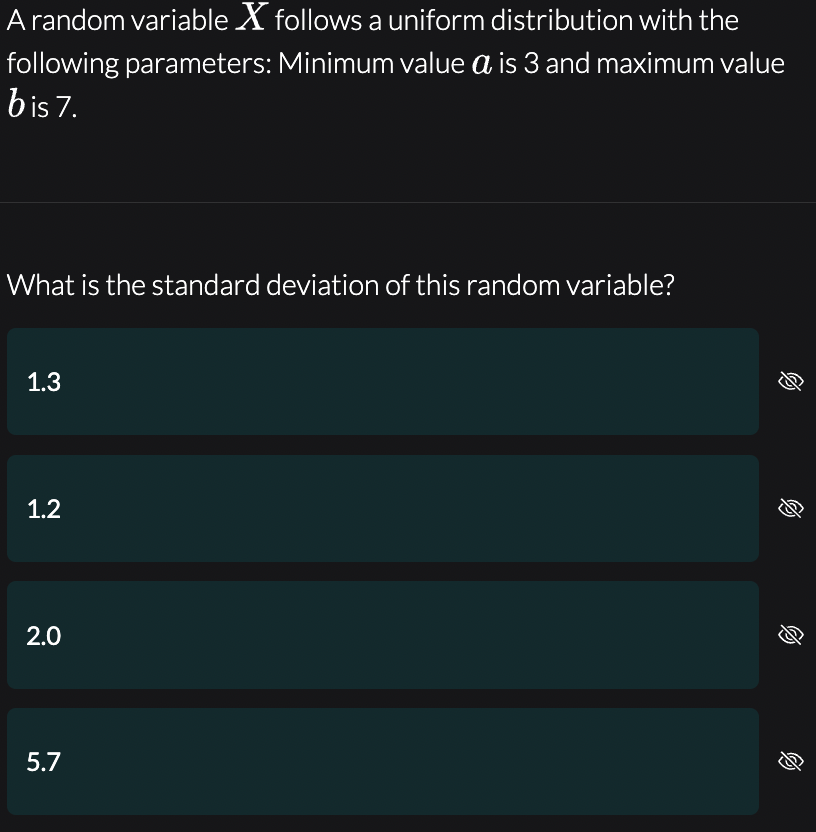Click the last answer card

coord(382,761)
